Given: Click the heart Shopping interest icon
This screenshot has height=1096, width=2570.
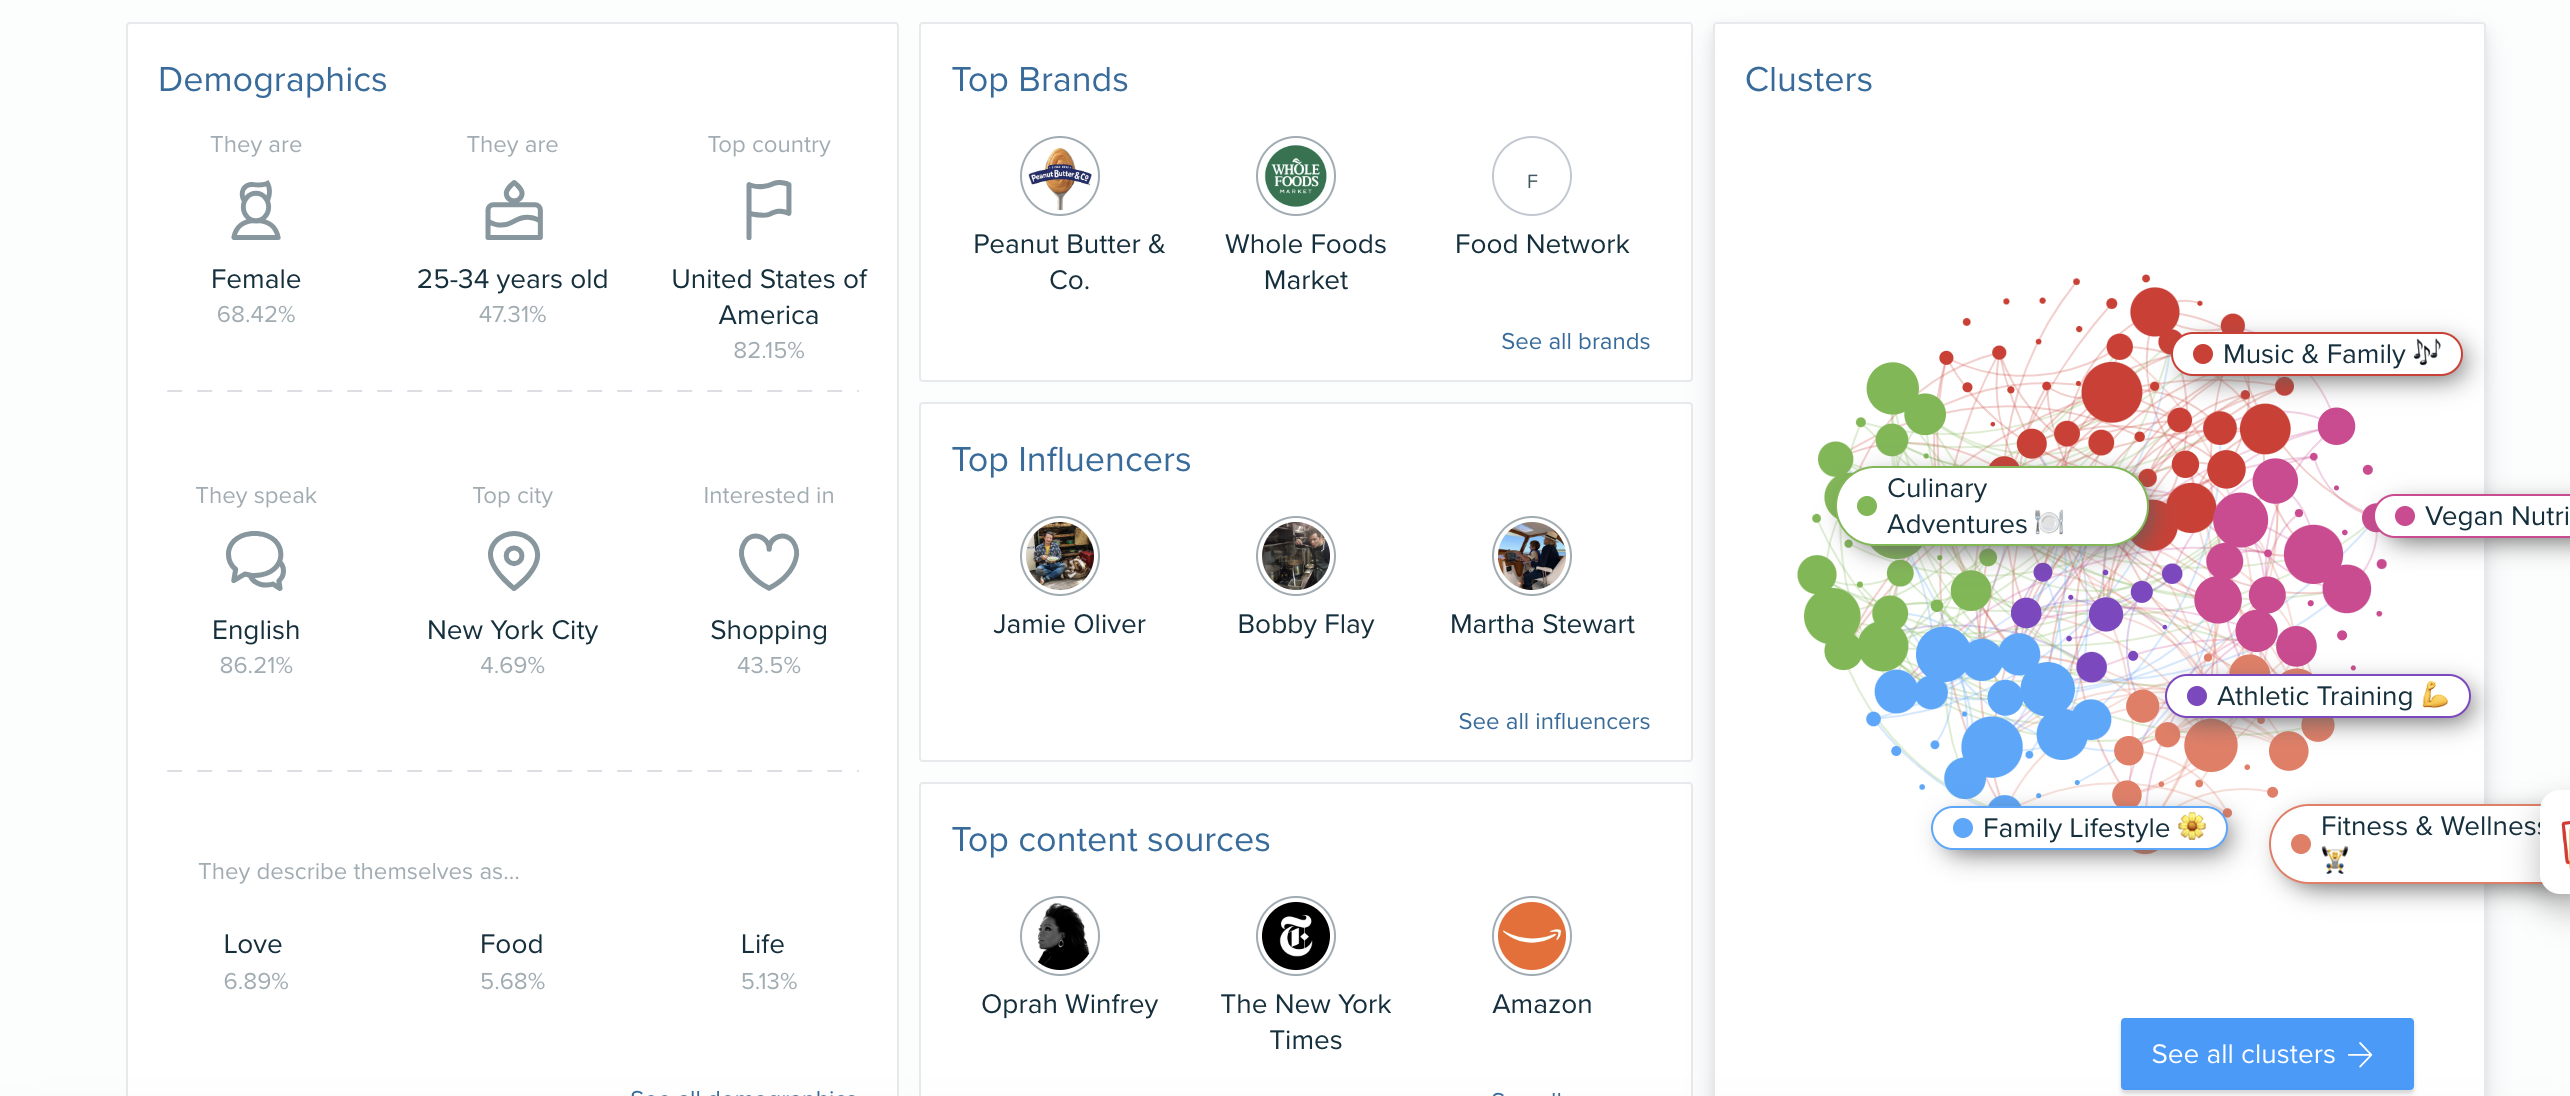Looking at the screenshot, I should pos(768,561).
